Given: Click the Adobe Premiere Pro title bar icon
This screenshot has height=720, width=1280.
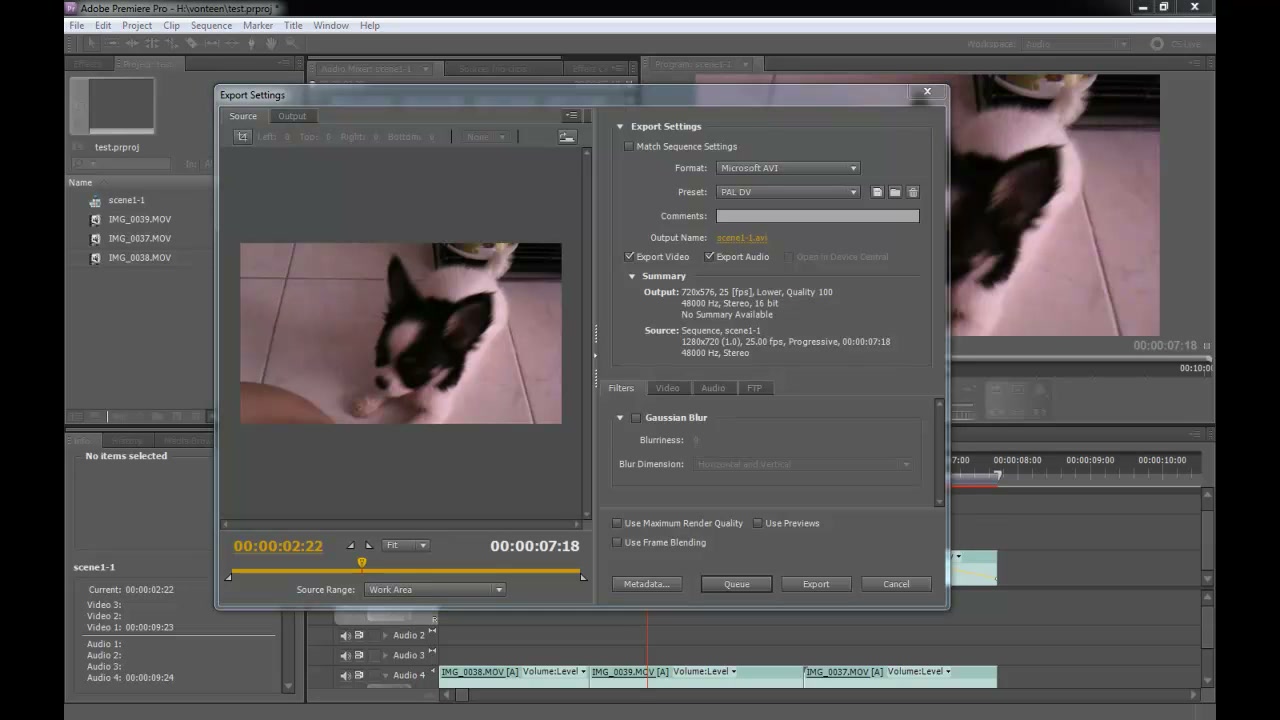Looking at the screenshot, I should (x=72, y=8).
